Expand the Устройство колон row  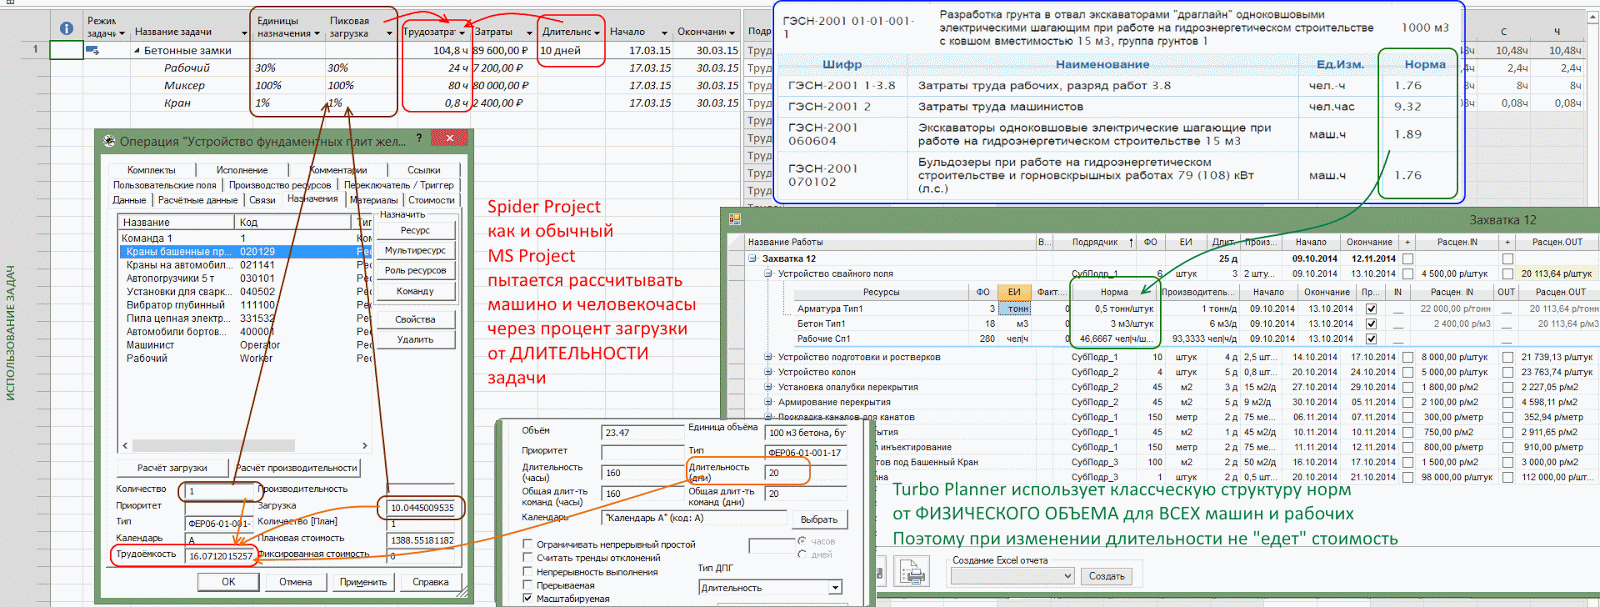pos(769,372)
